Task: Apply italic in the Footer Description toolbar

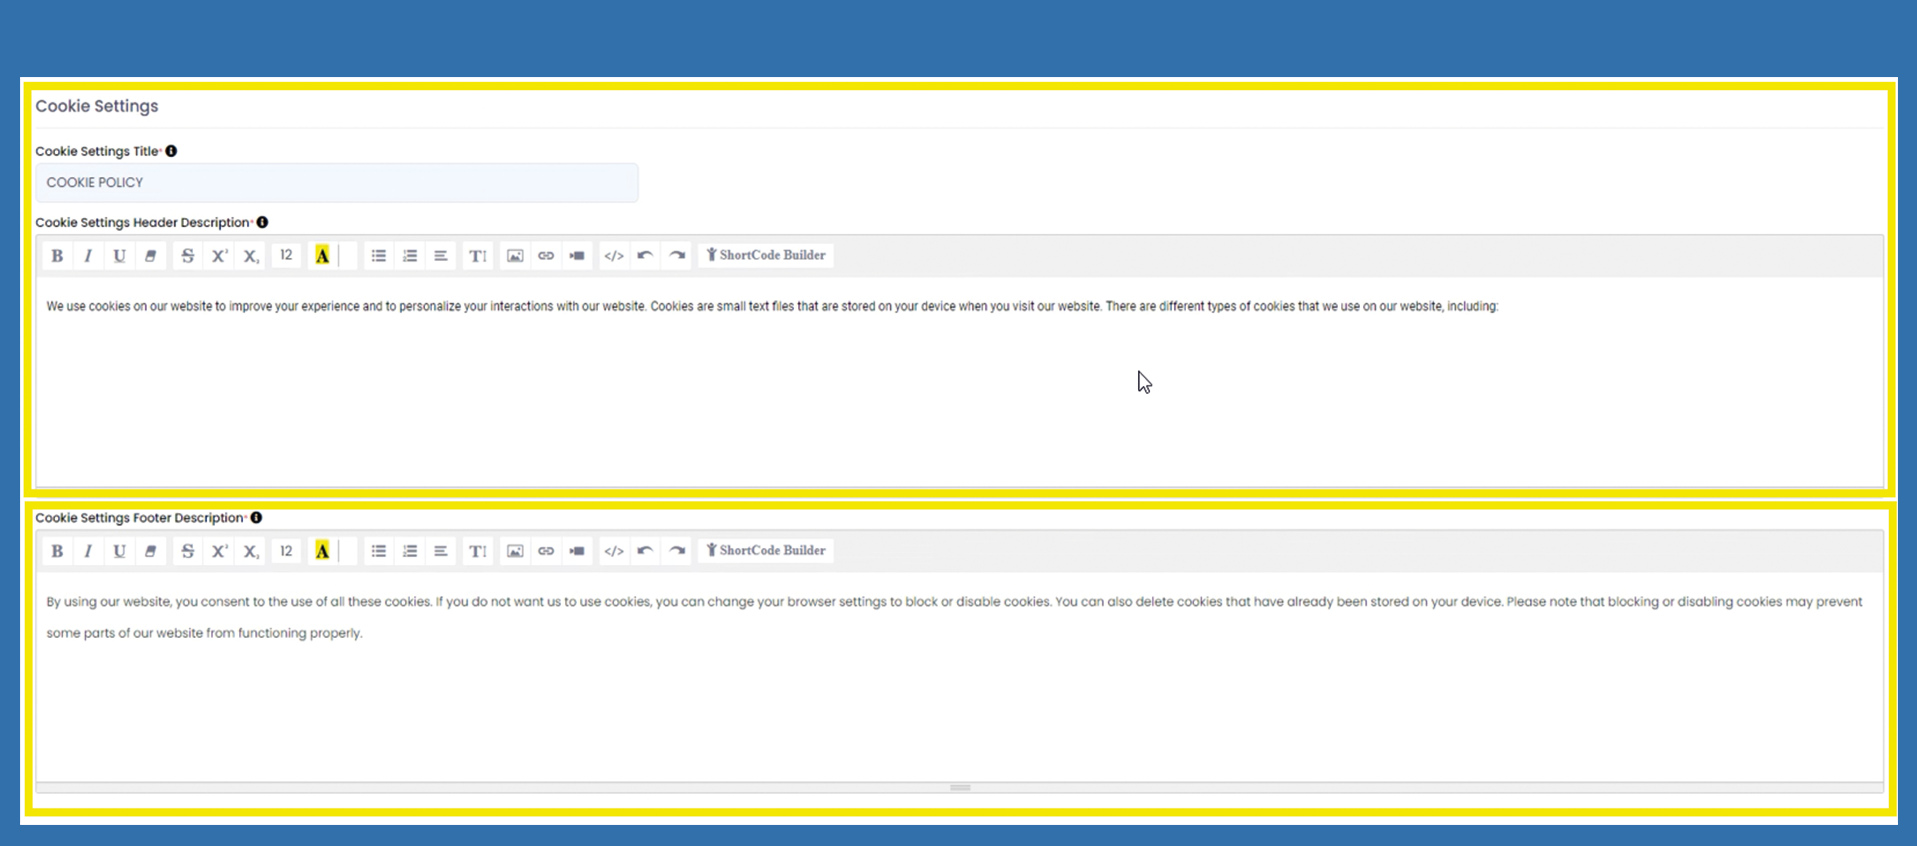Action: click(x=88, y=551)
